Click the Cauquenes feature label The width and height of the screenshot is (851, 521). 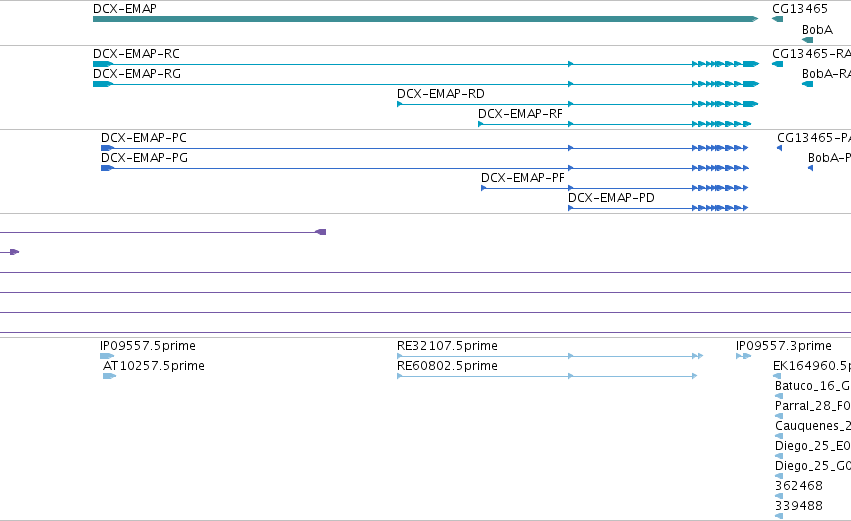click(x=812, y=426)
